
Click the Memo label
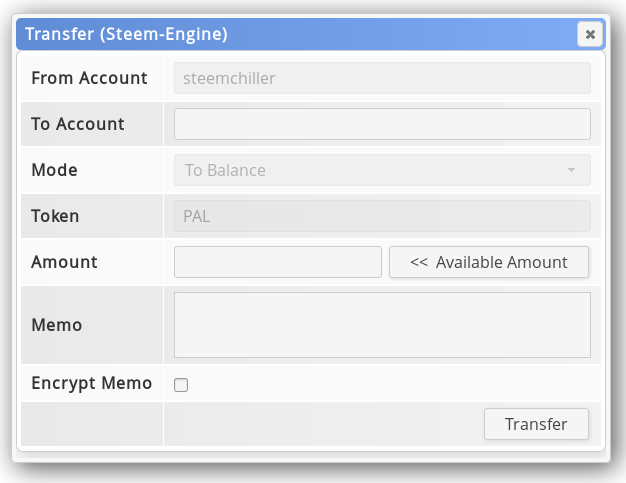(57, 325)
